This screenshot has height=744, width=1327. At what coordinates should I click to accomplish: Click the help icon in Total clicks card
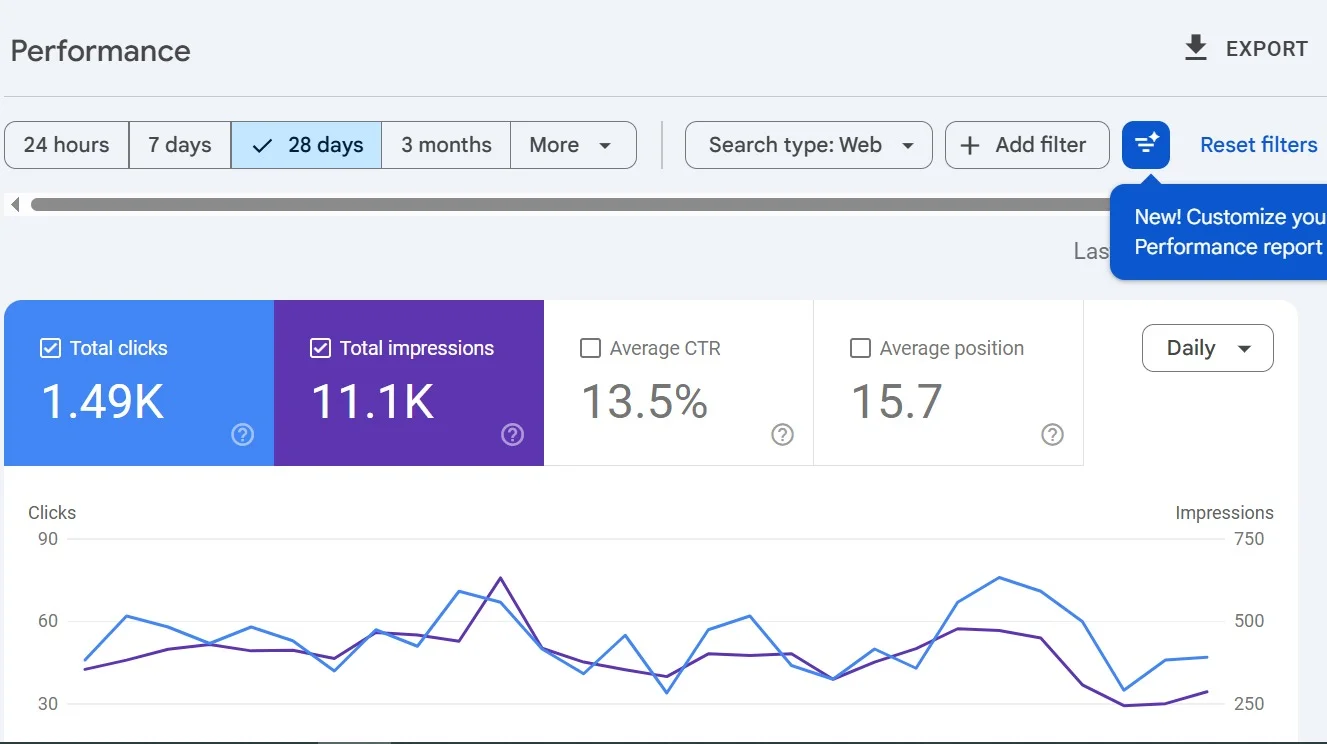pos(242,434)
